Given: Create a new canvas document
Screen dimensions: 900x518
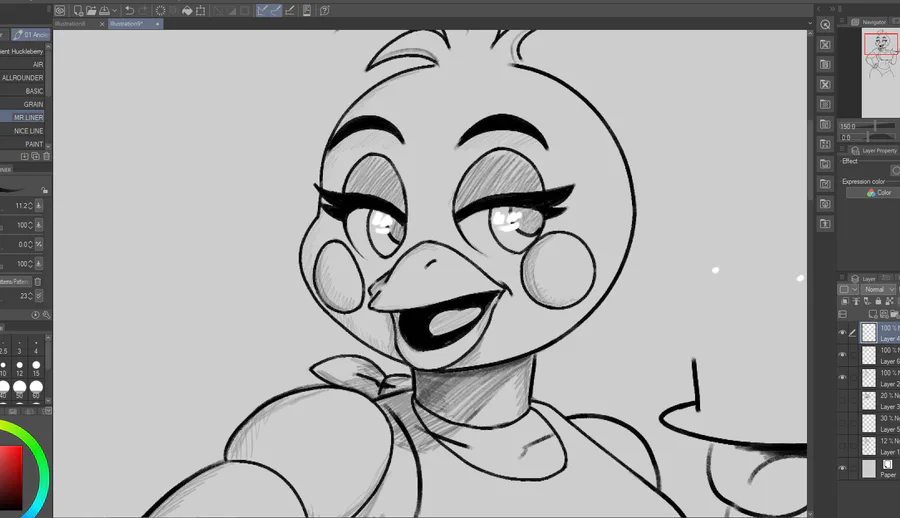Looking at the screenshot, I should tap(78, 10).
